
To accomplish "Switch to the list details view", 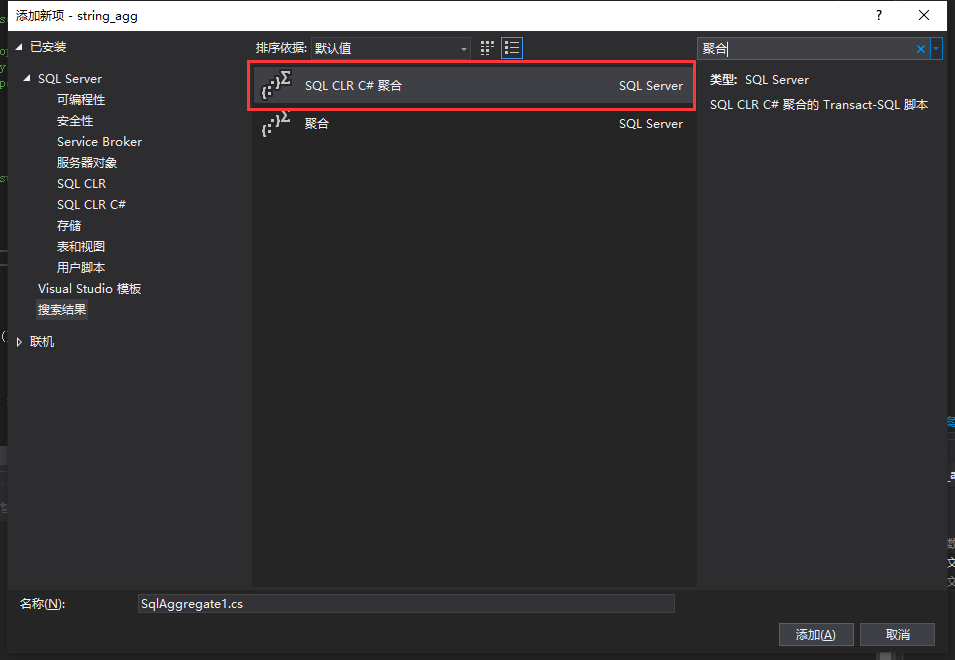I will (512, 48).
